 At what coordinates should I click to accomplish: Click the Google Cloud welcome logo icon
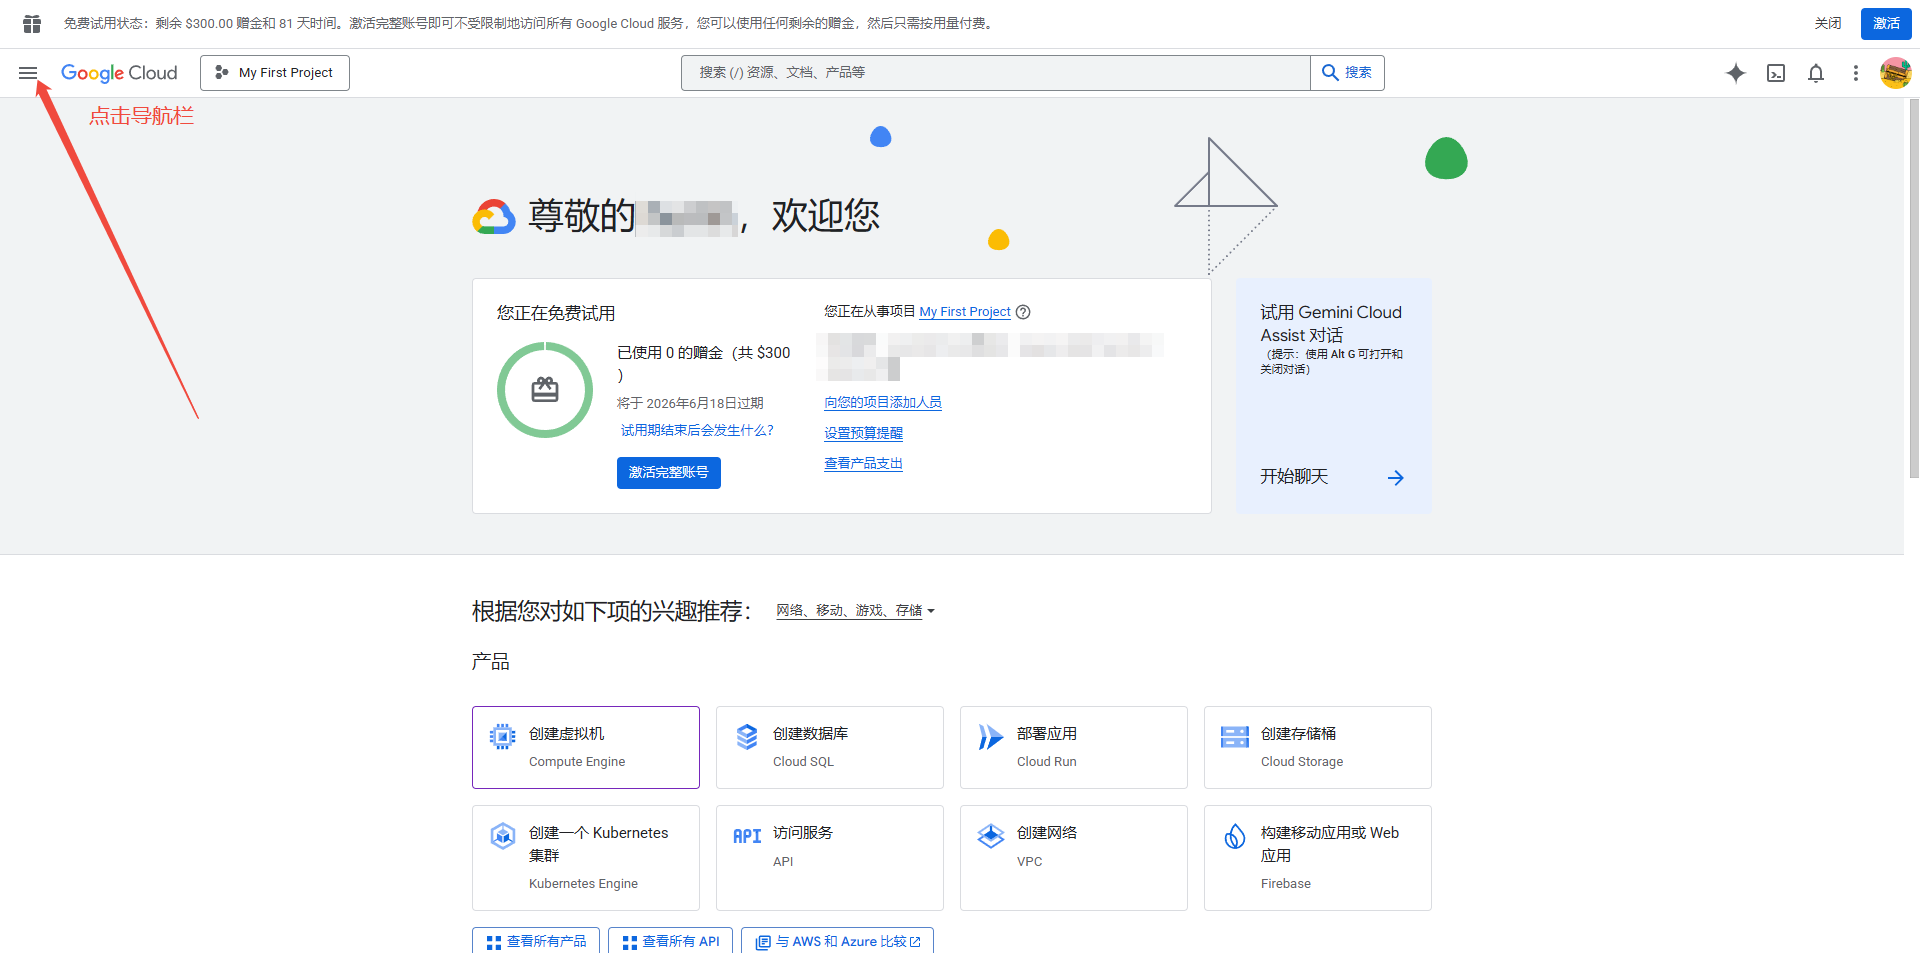(x=494, y=216)
